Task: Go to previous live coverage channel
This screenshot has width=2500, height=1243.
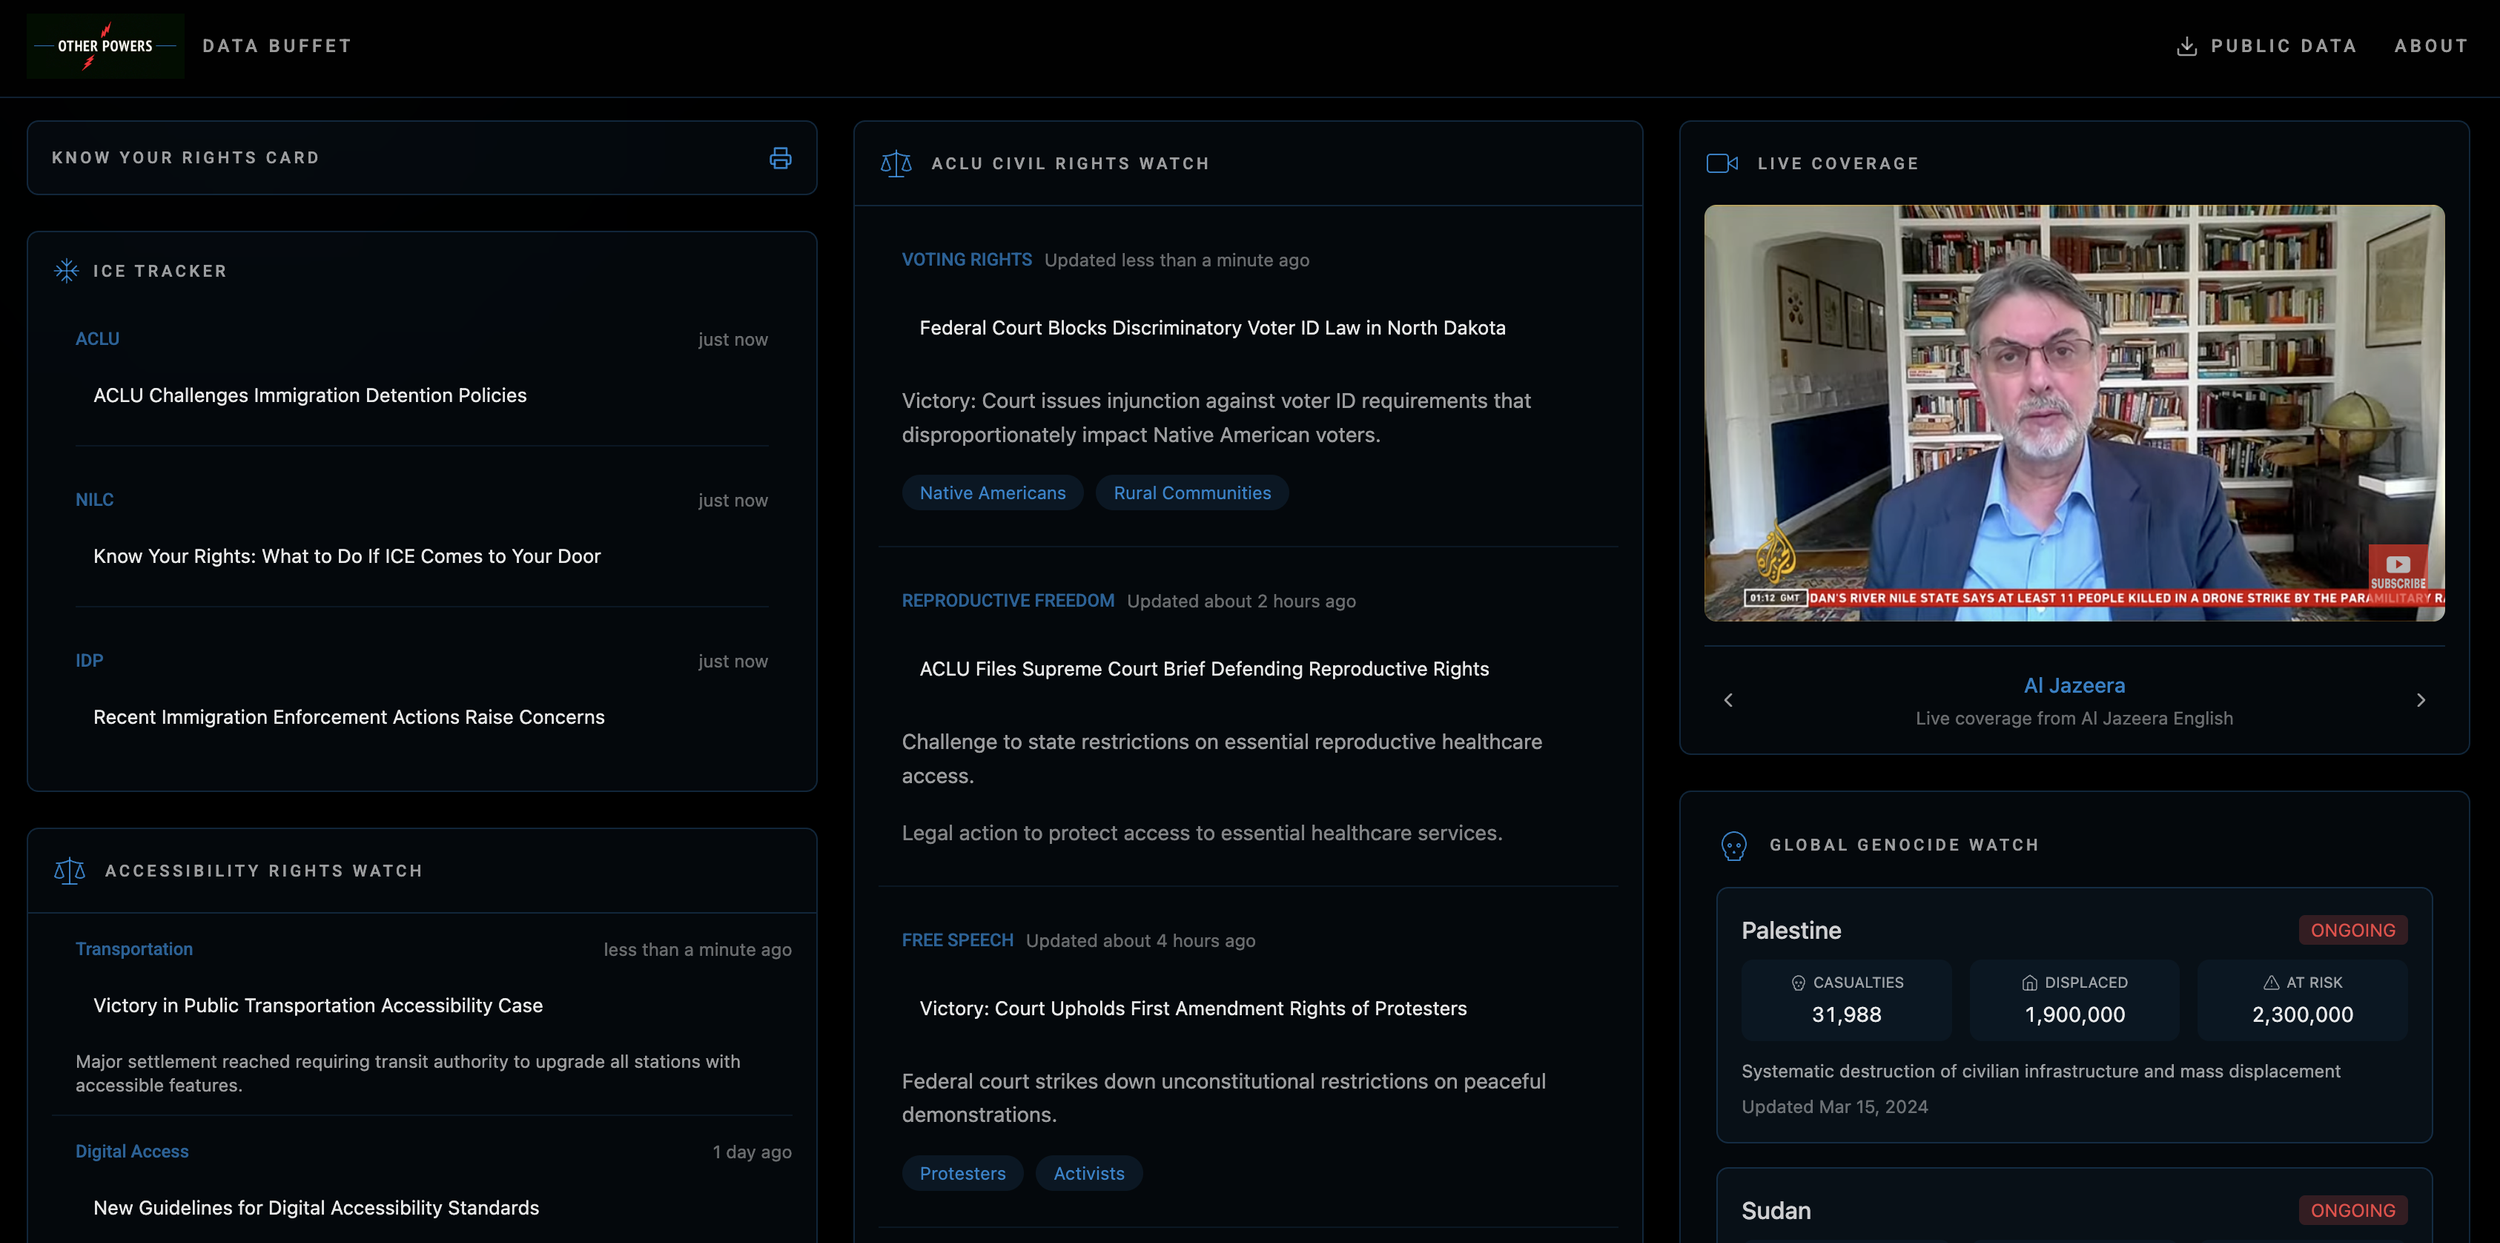Action: [x=1728, y=700]
